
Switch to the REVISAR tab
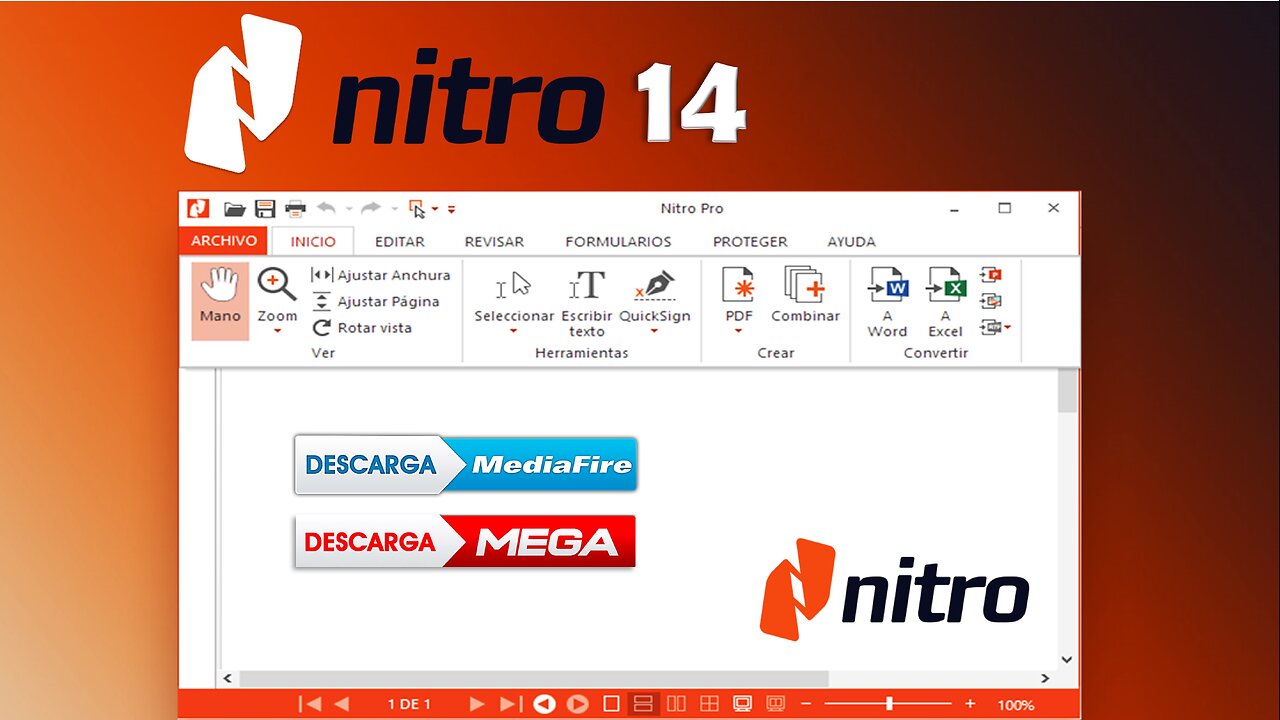pos(494,241)
